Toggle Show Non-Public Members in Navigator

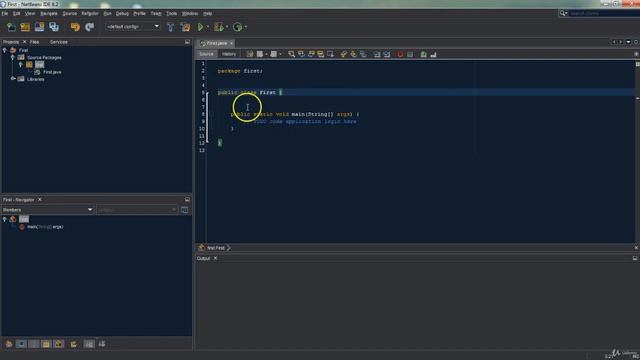pyautogui.click(x=47, y=344)
